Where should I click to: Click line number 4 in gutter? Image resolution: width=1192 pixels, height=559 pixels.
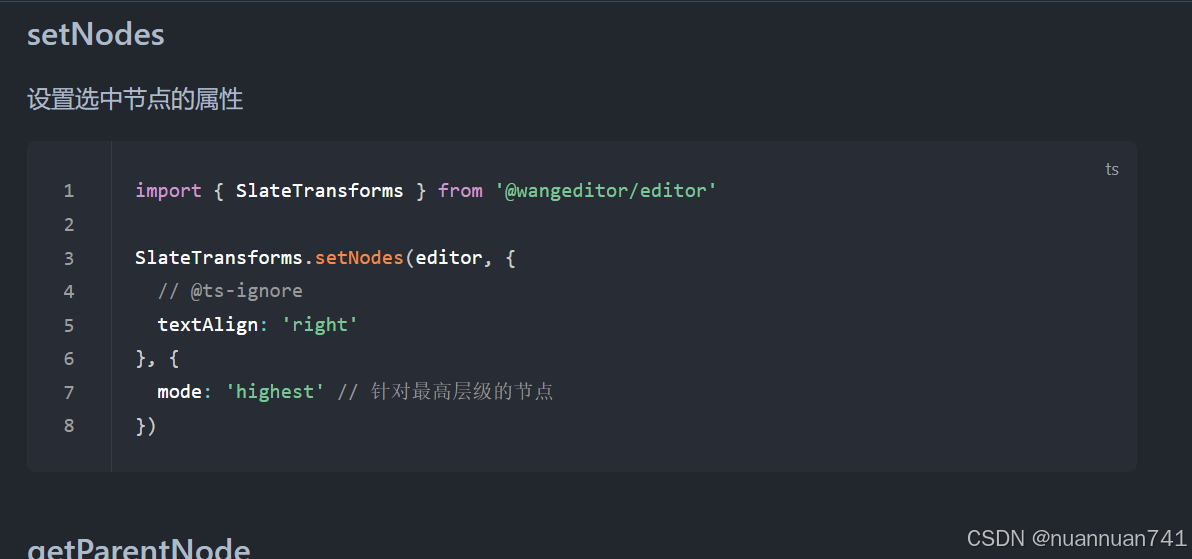(69, 291)
